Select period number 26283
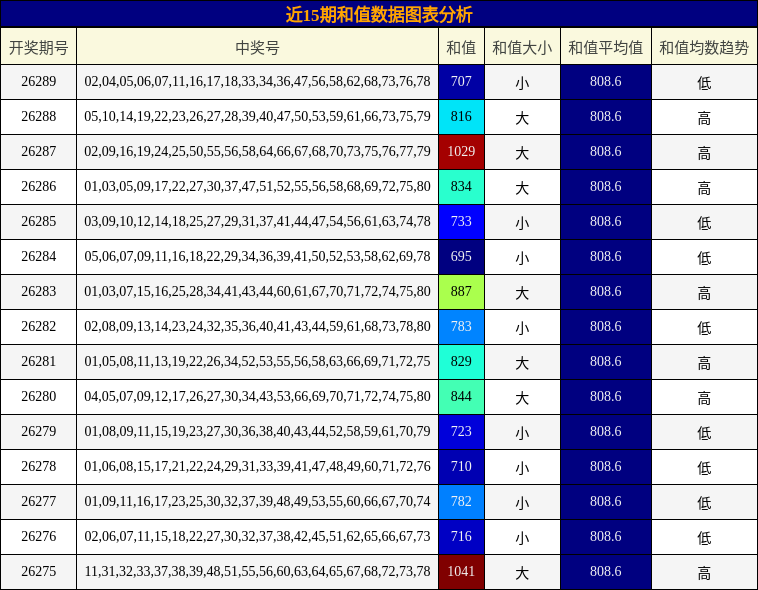This screenshot has height=590, width=758. (x=39, y=292)
